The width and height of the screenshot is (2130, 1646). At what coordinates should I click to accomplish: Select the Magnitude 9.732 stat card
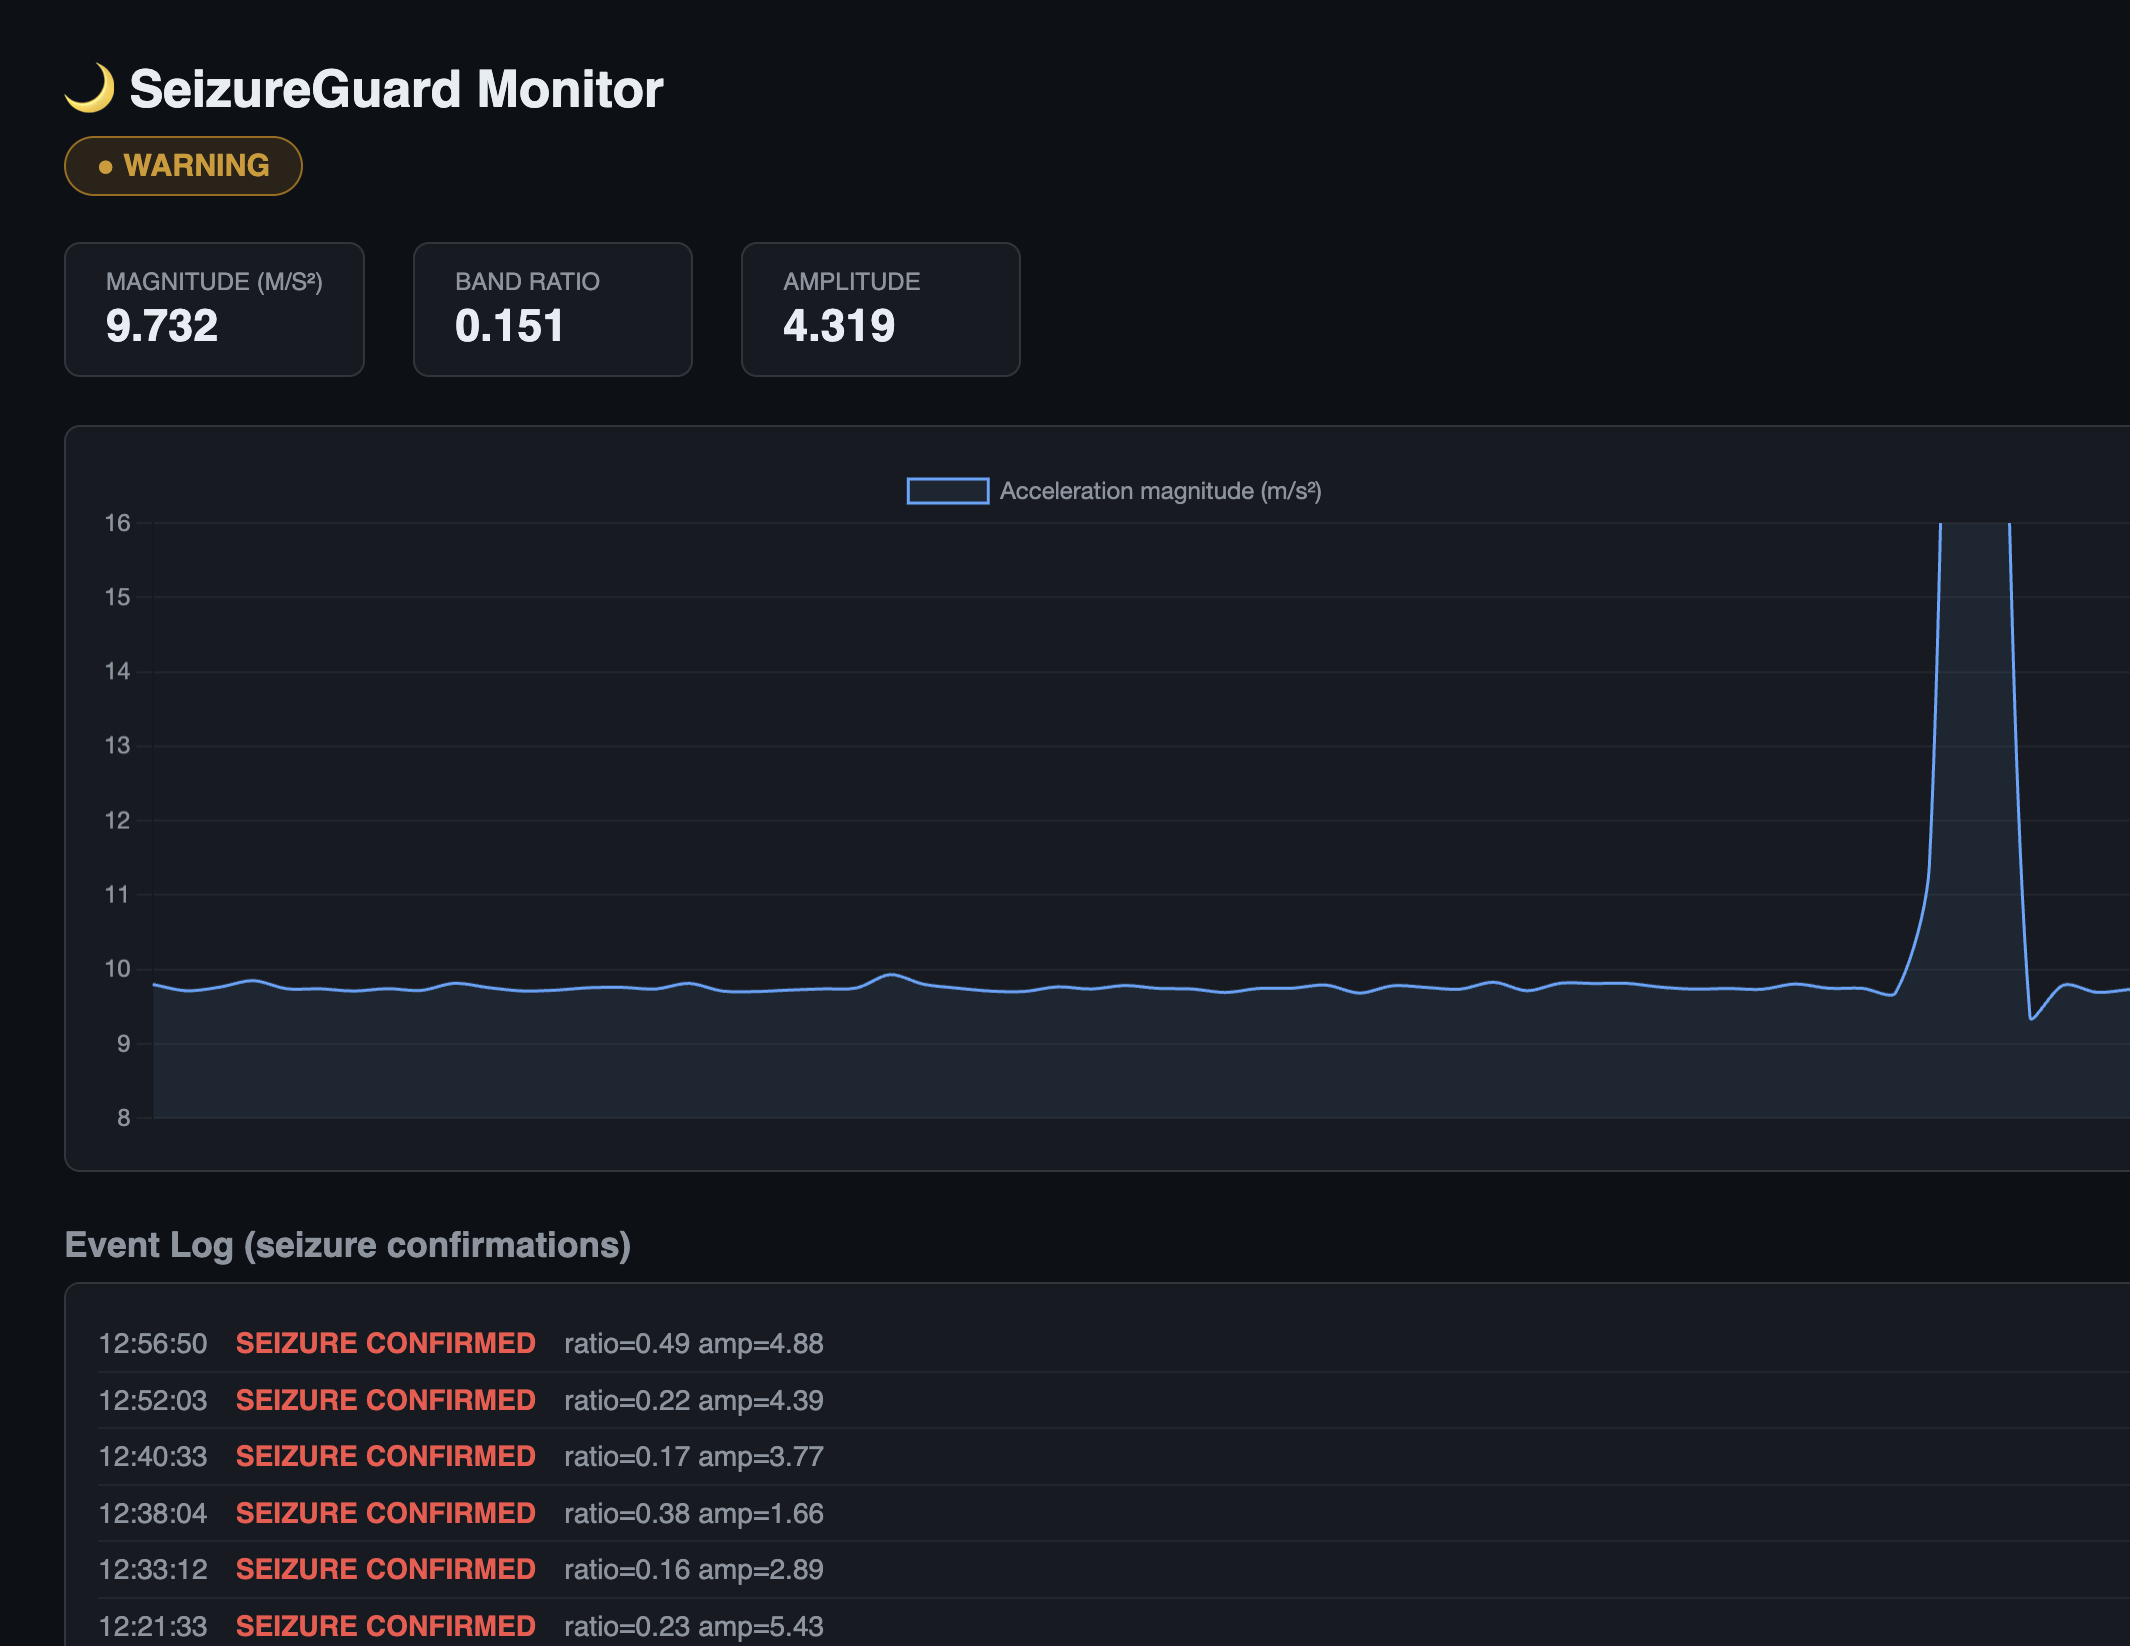[214, 309]
